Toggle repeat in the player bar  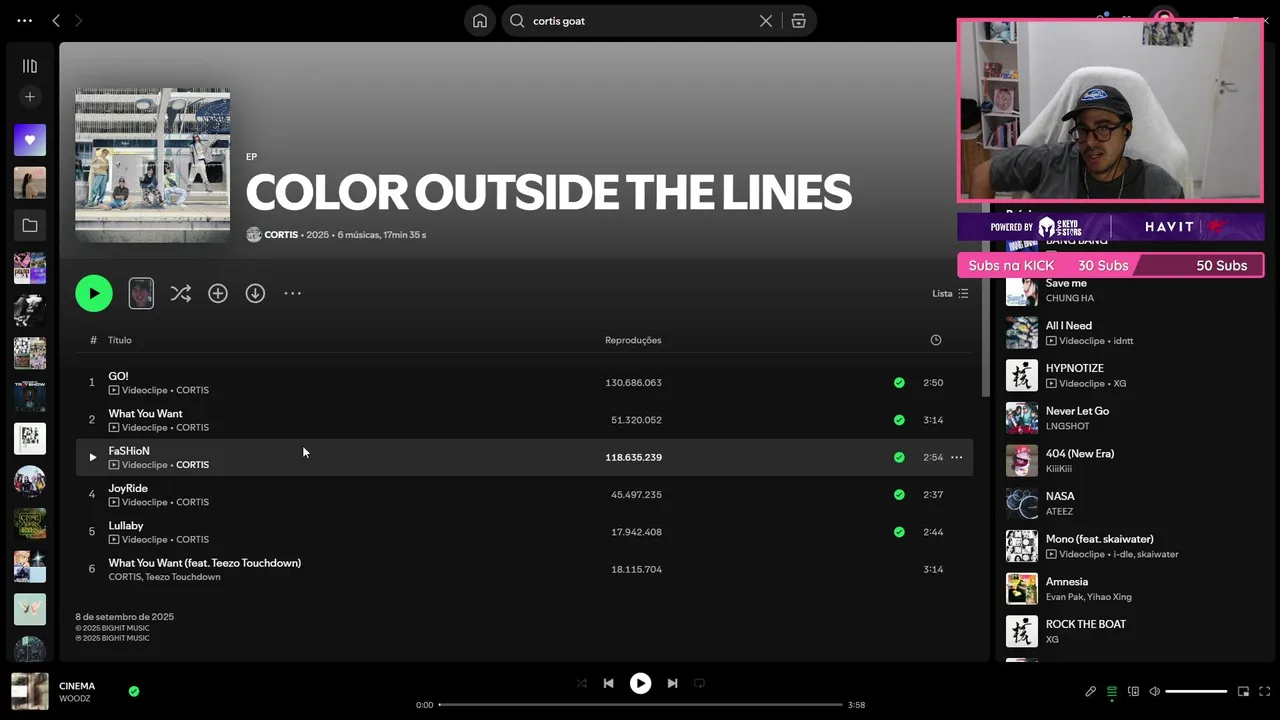click(x=700, y=684)
